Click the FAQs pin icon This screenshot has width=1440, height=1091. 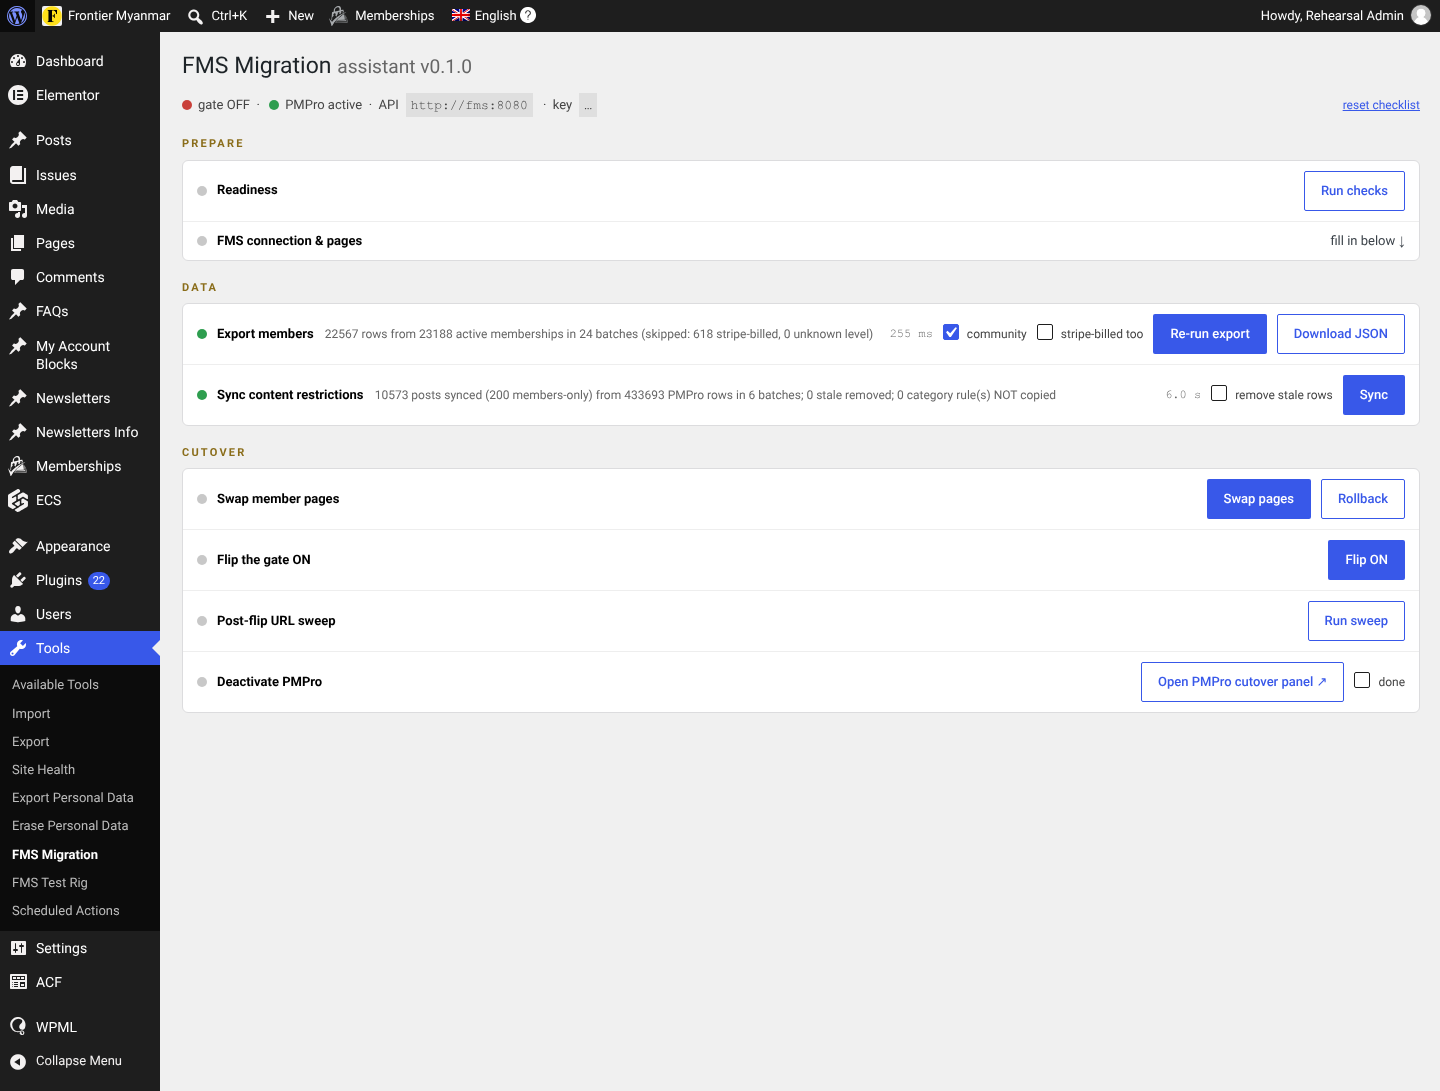[18, 311]
